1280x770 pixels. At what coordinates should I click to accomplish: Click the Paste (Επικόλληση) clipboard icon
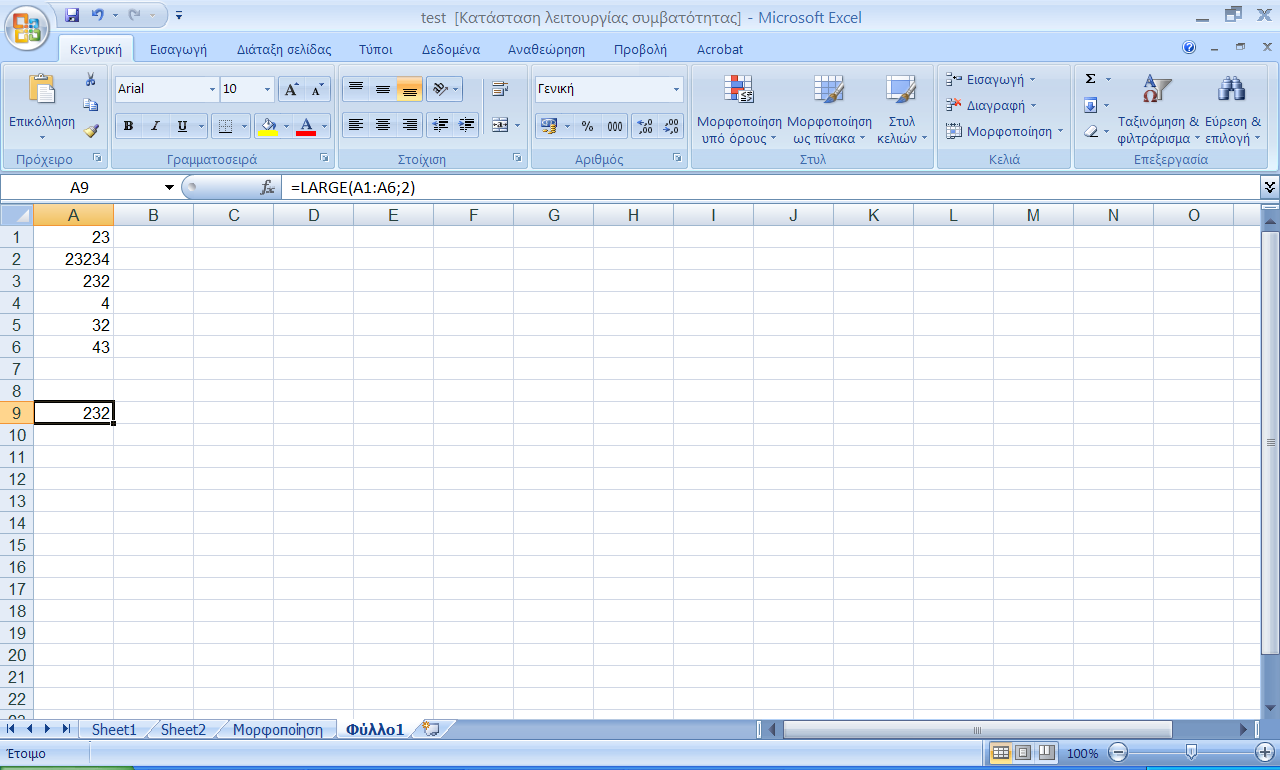pos(42,89)
